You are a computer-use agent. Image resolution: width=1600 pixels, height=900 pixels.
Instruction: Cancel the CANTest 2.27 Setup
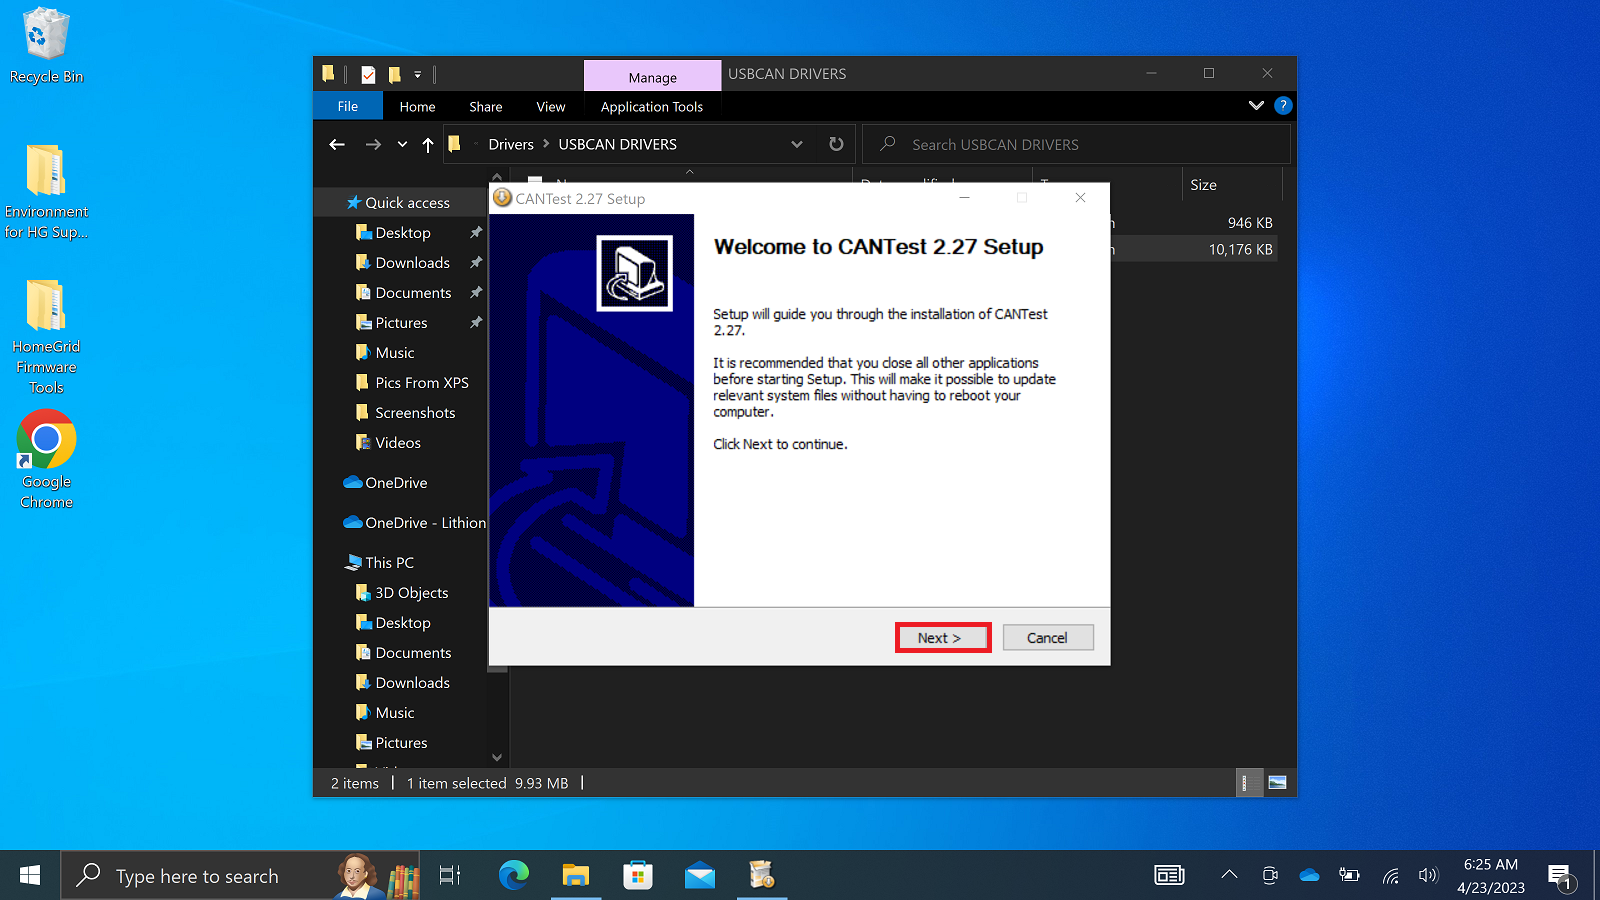[x=1047, y=638]
